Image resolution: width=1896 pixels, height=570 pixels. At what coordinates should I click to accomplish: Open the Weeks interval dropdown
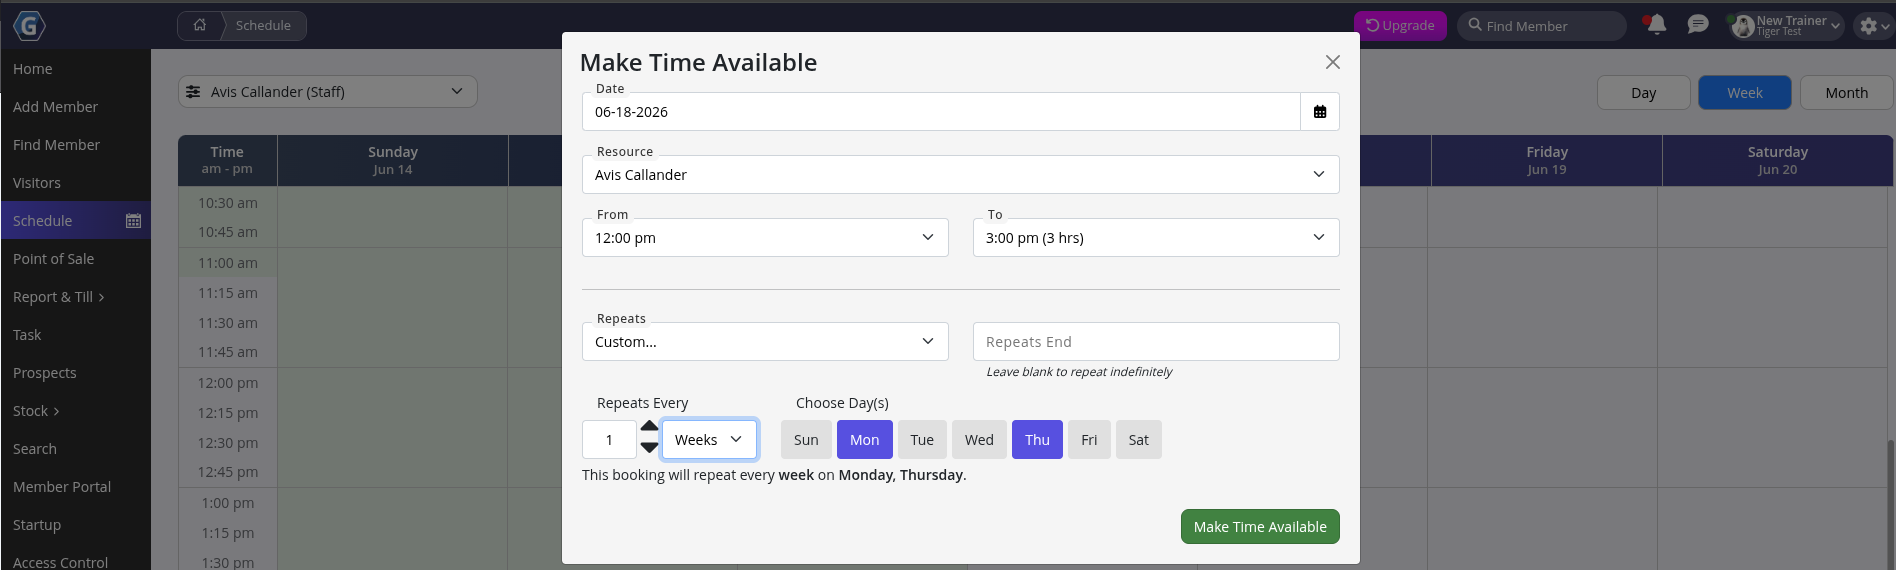point(709,440)
